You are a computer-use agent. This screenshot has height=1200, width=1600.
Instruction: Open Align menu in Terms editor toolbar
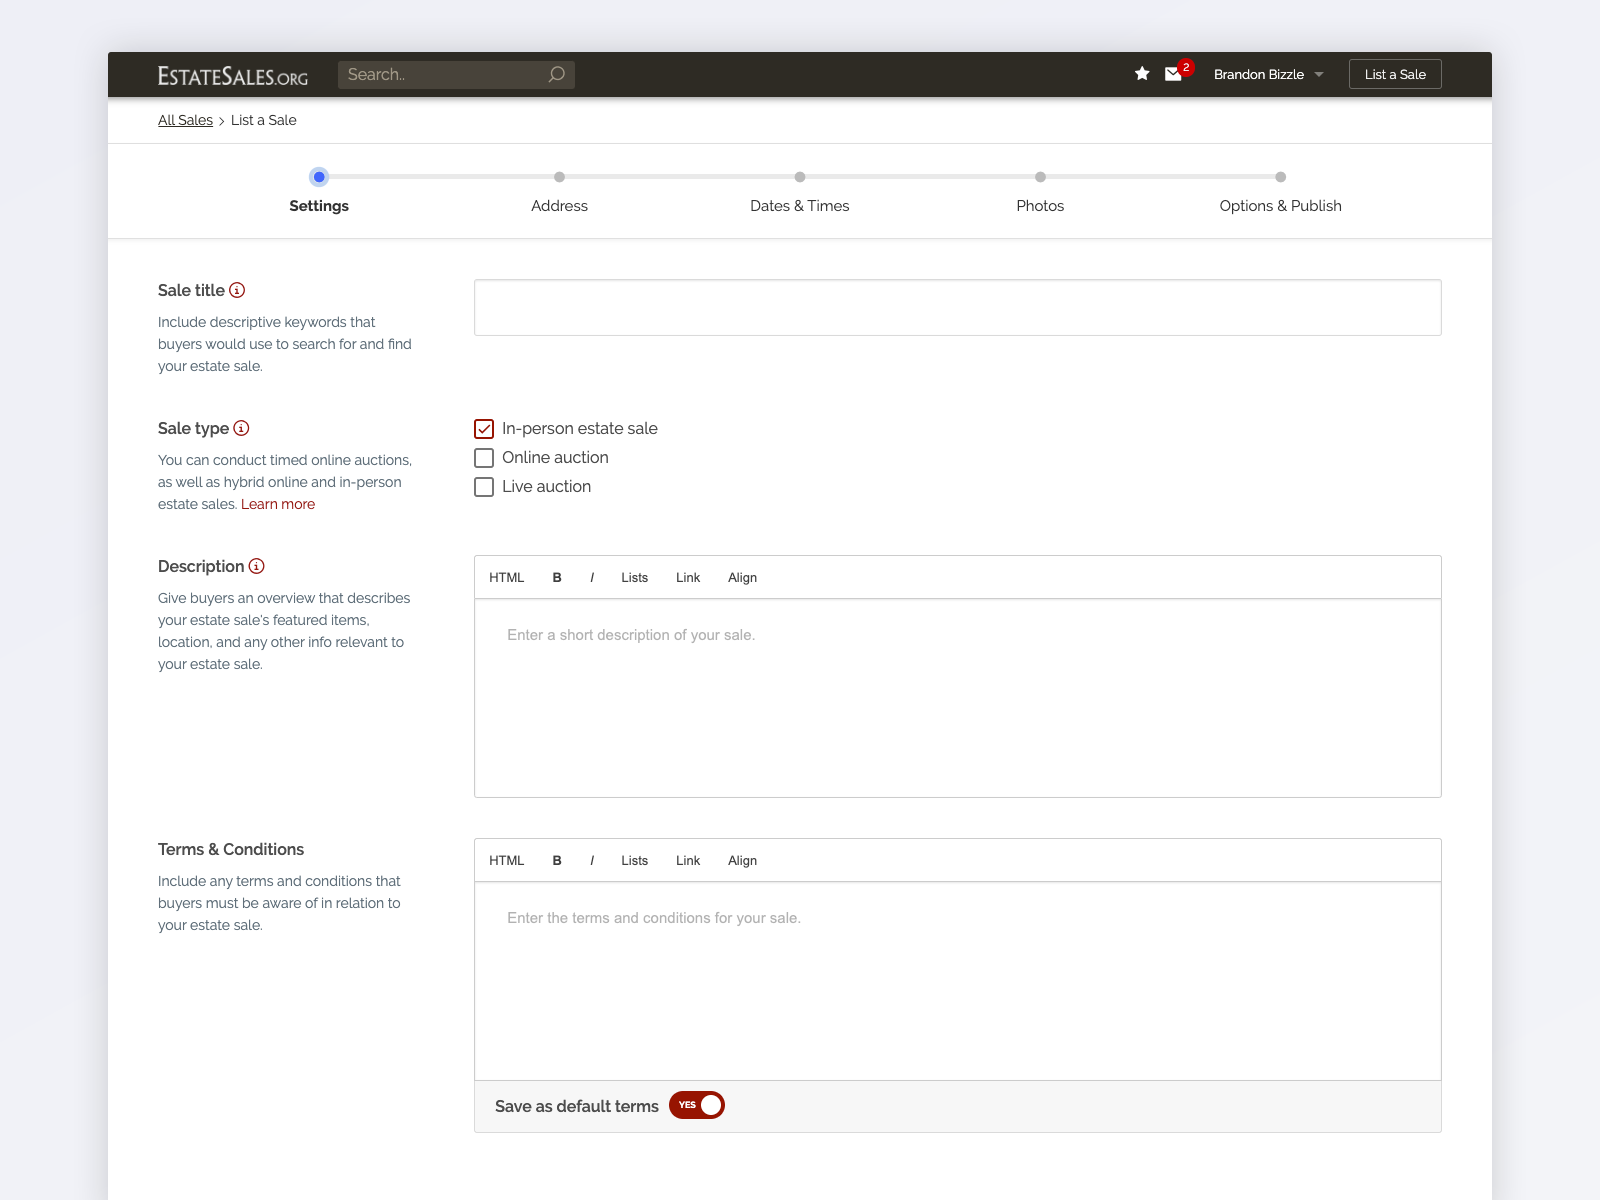pos(742,861)
